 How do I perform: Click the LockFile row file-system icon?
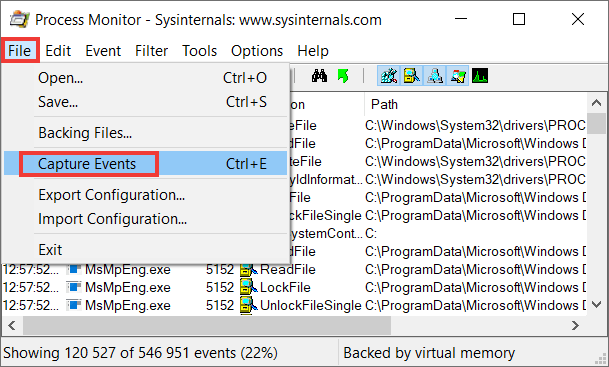(x=249, y=287)
